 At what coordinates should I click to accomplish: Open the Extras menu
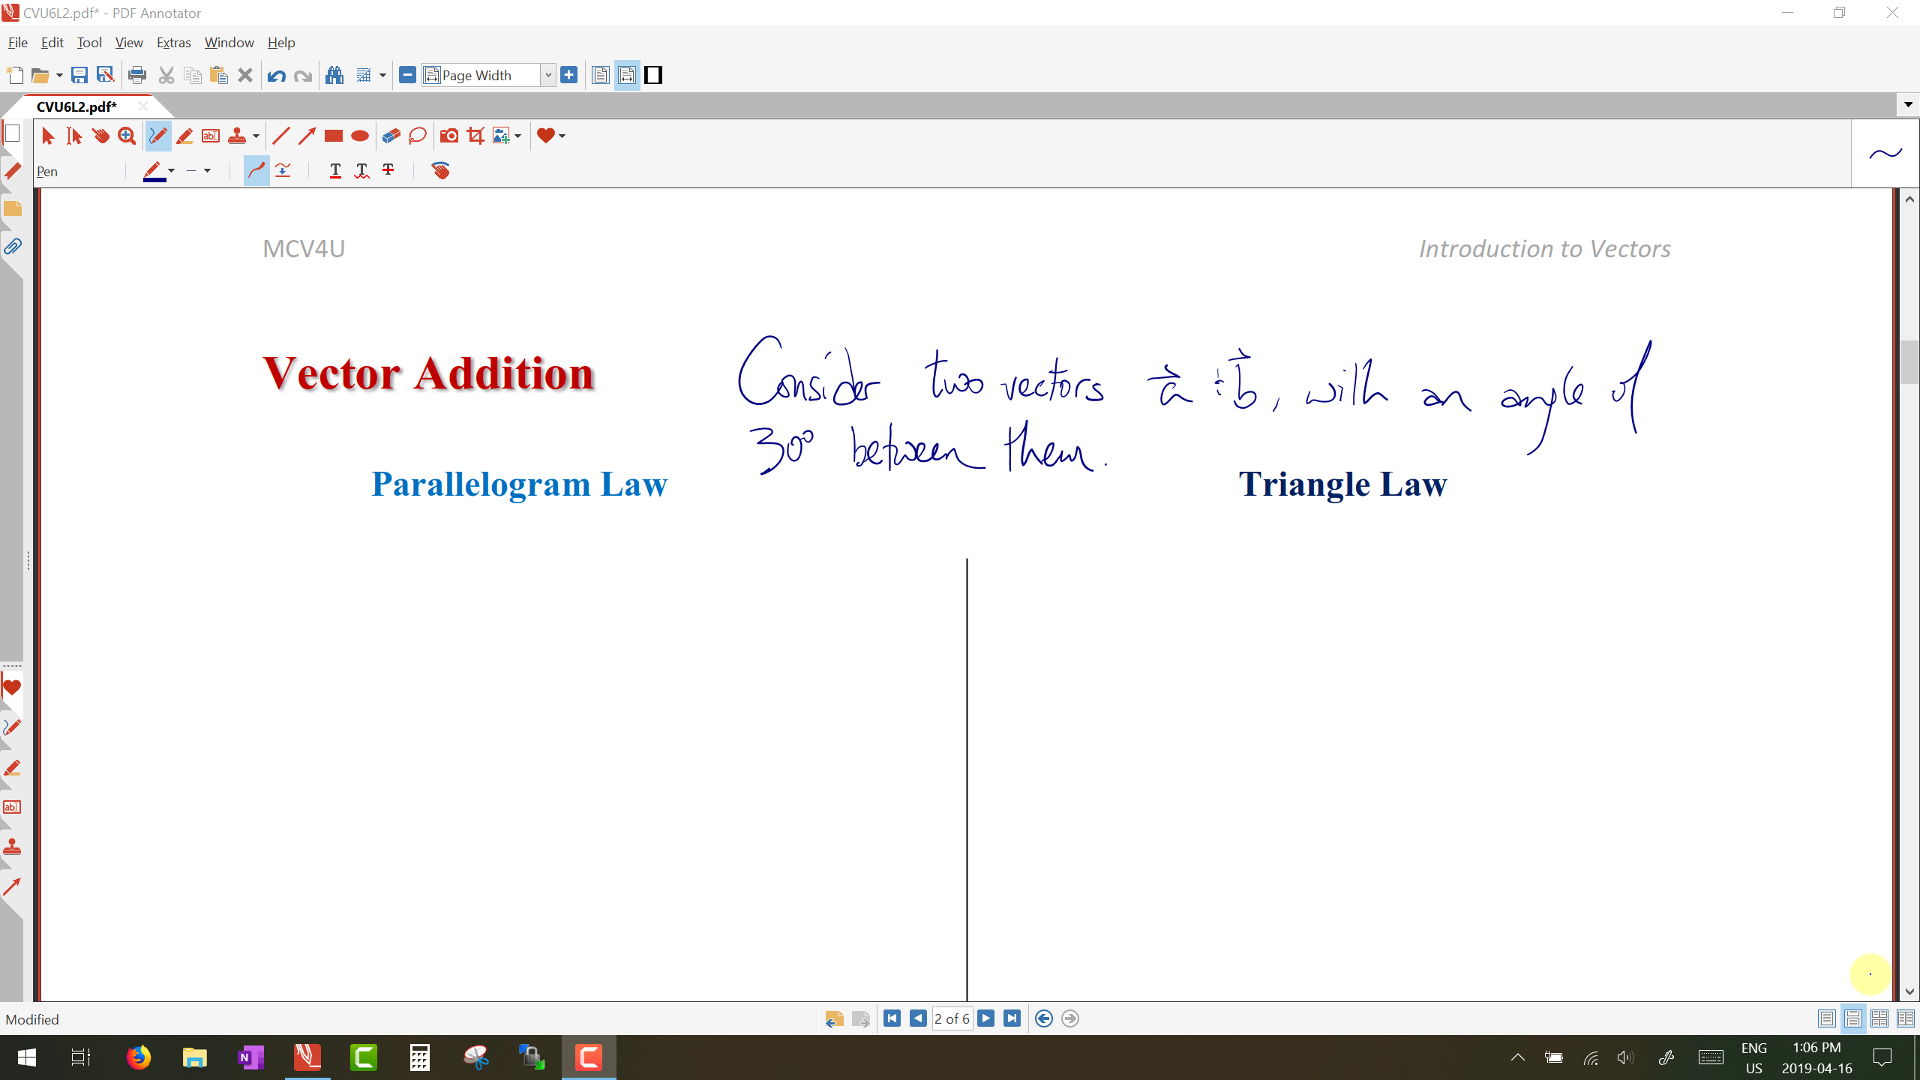173,43
